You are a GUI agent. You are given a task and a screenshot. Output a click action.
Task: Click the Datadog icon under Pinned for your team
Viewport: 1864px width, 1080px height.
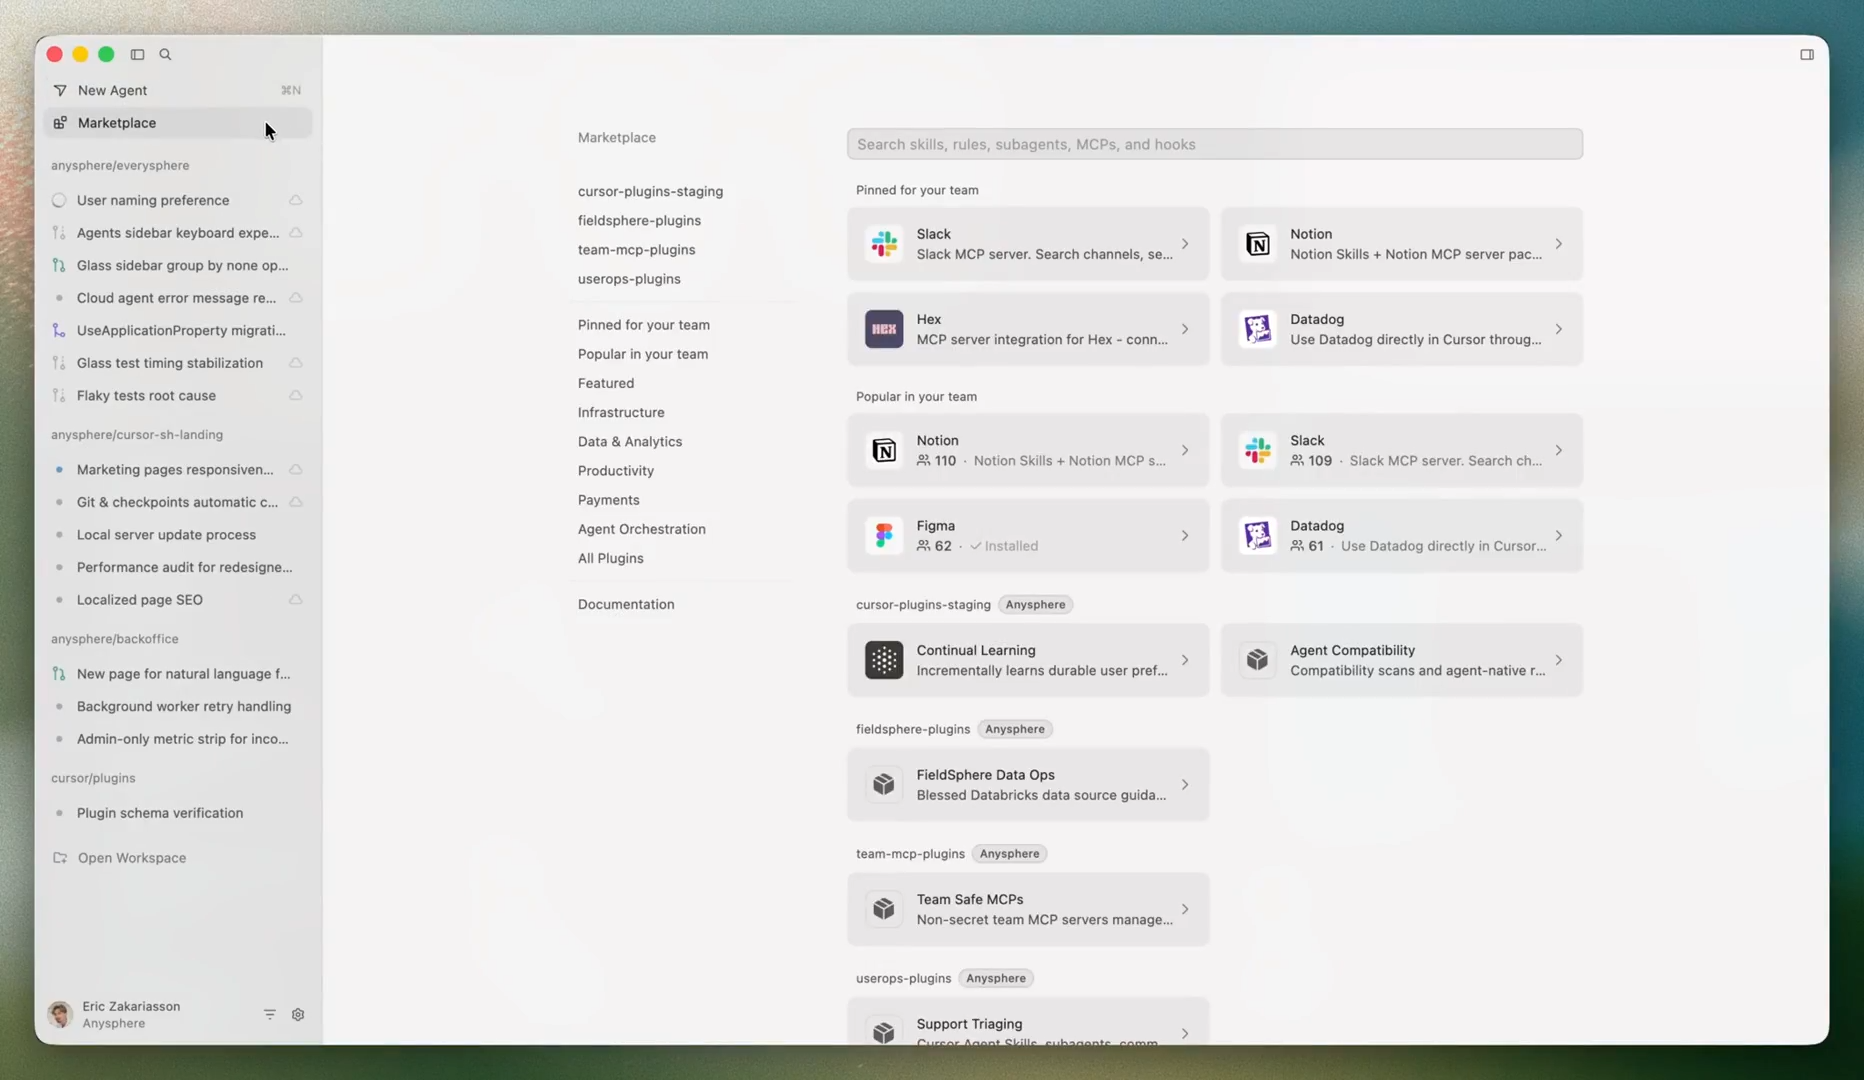point(1258,329)
